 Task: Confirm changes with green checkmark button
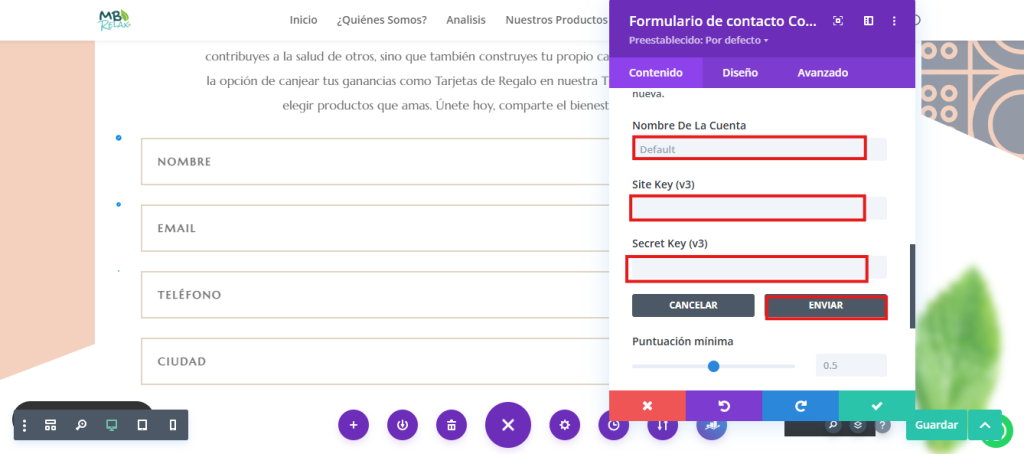pyautogui.click(x=876, y=406)
